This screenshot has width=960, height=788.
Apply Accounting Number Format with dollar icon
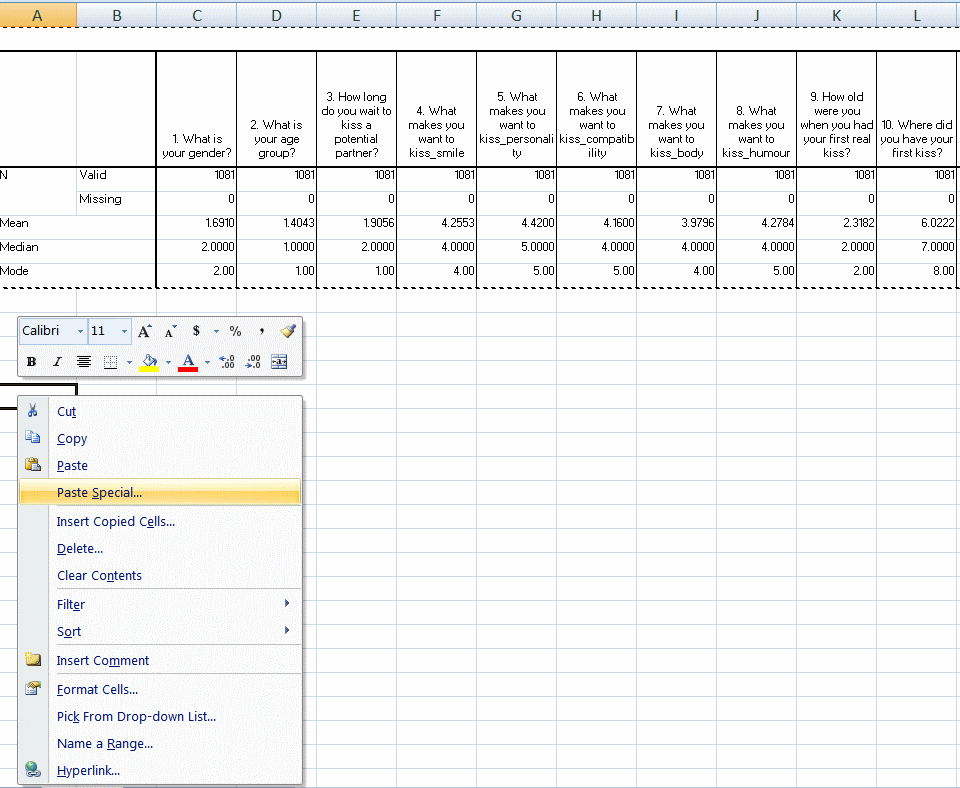(x=196, y=331)
